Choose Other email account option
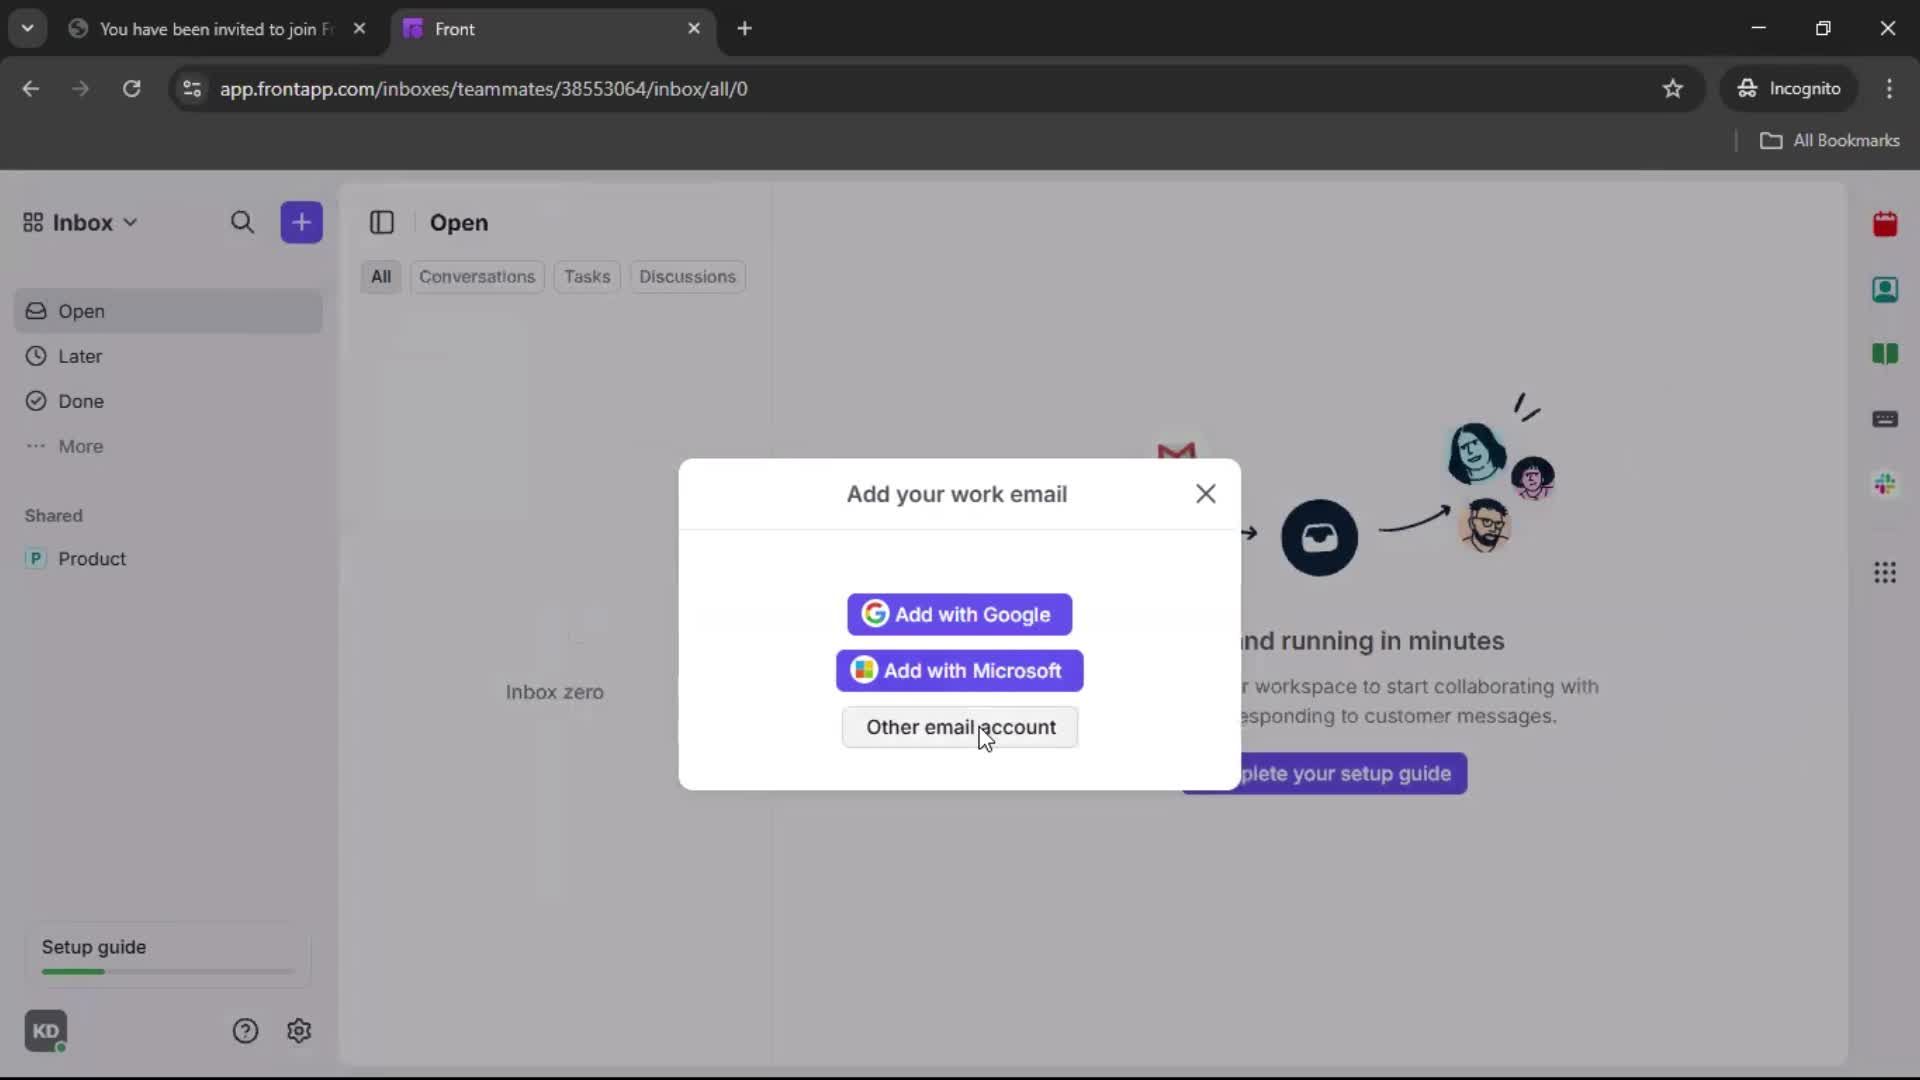The width and height of the screenshot is (1920, 1080). point(958,727)
